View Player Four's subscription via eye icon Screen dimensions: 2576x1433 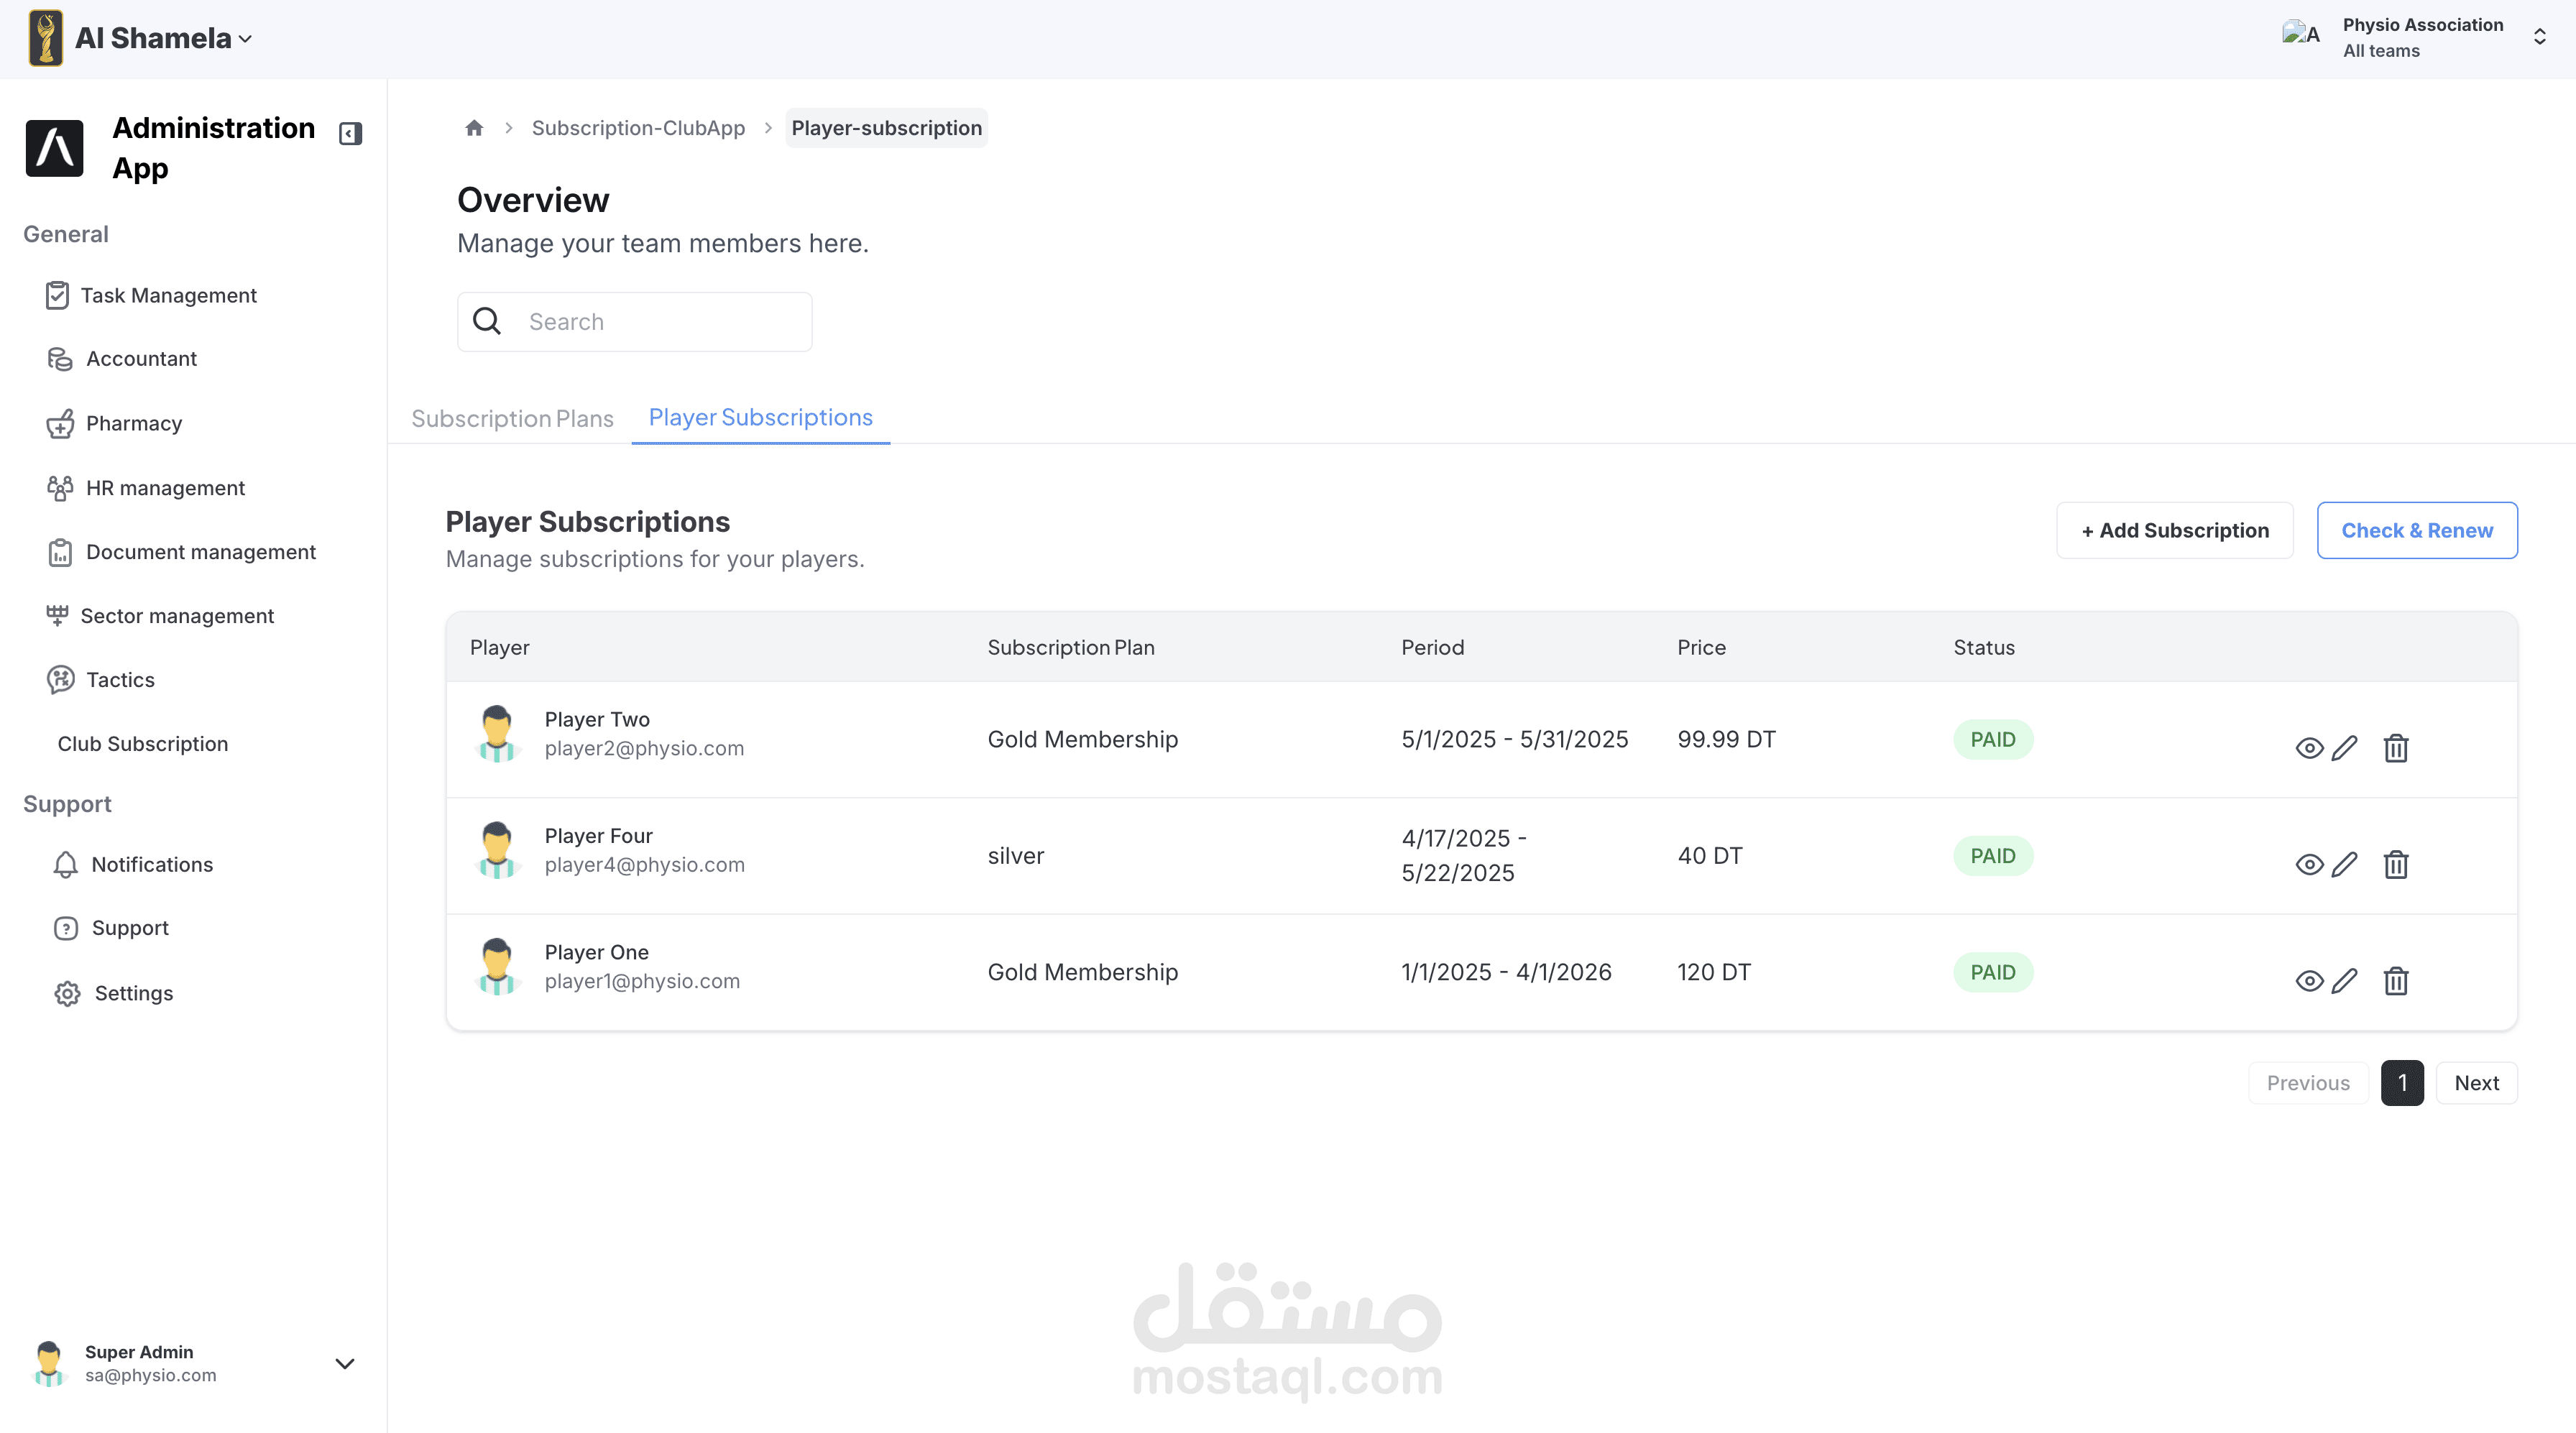[x=2308, y=864]
